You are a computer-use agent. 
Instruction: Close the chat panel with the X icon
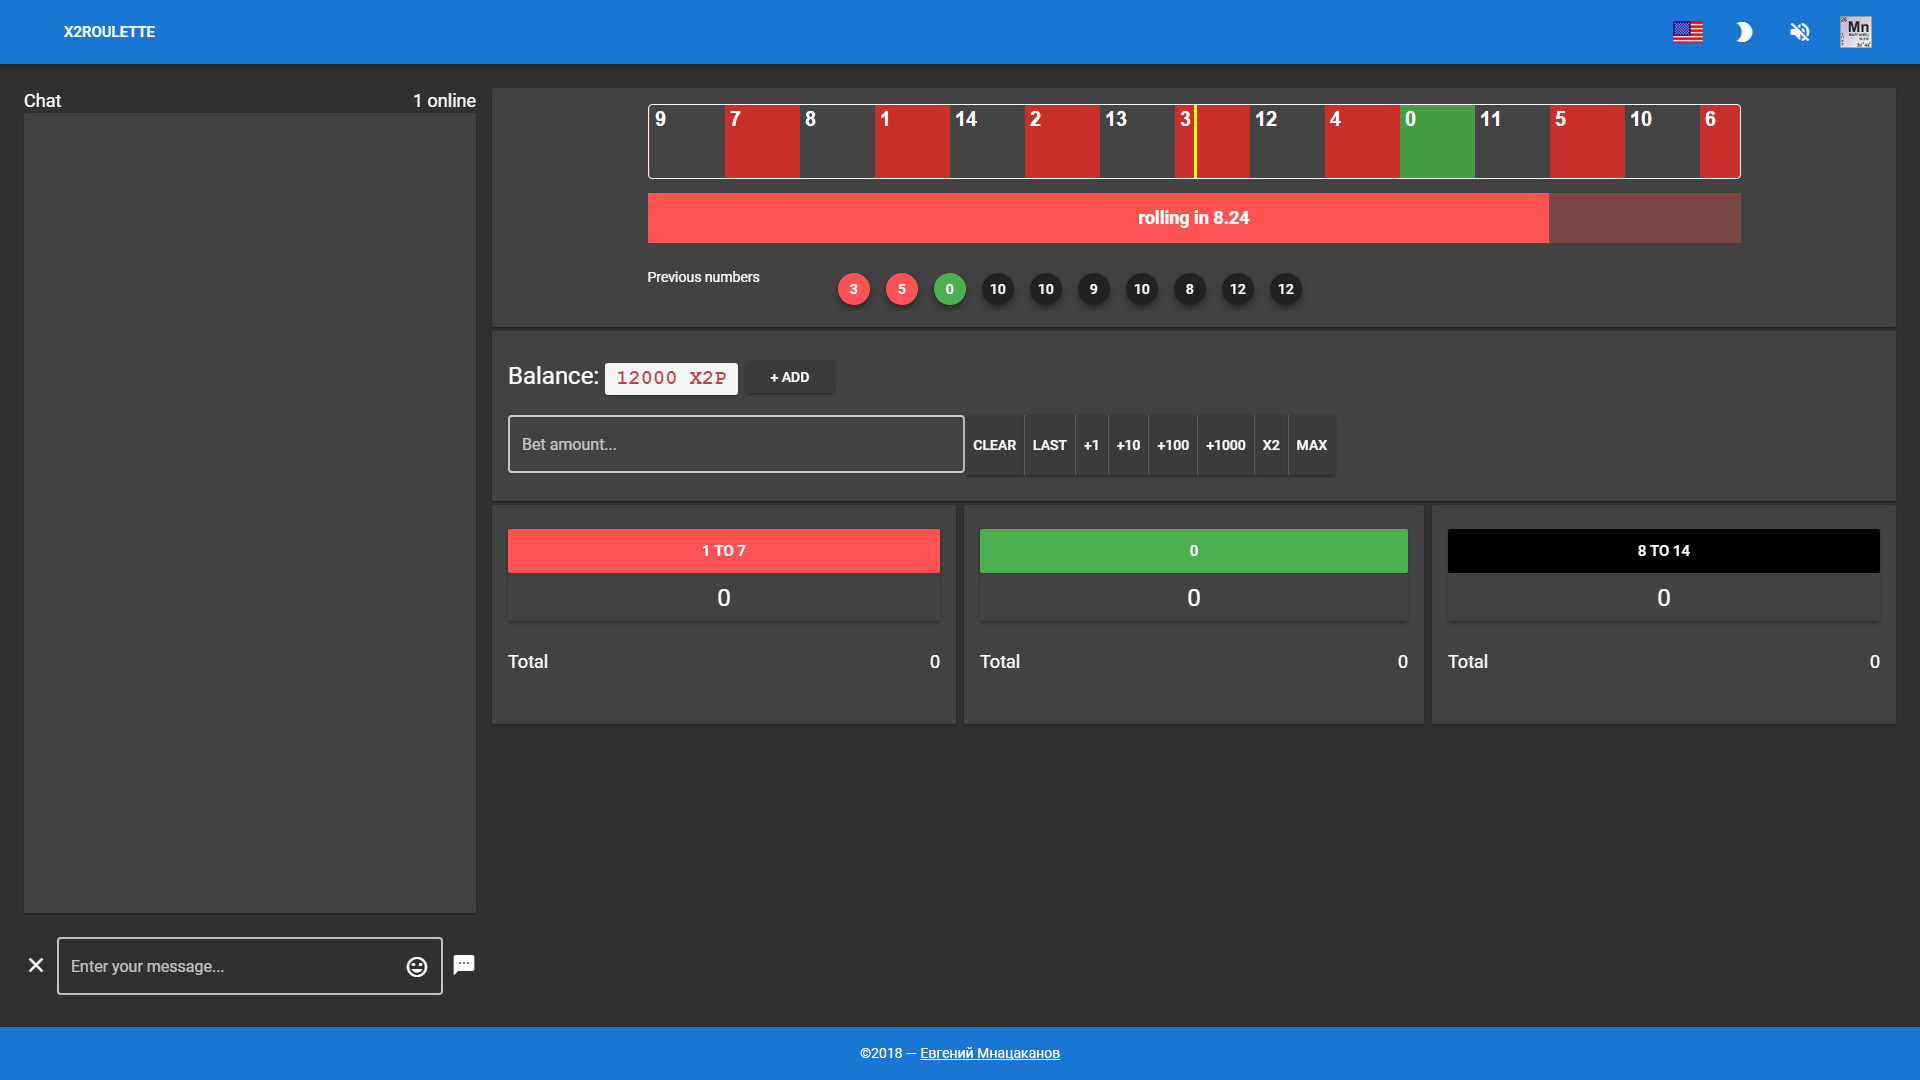37,965
